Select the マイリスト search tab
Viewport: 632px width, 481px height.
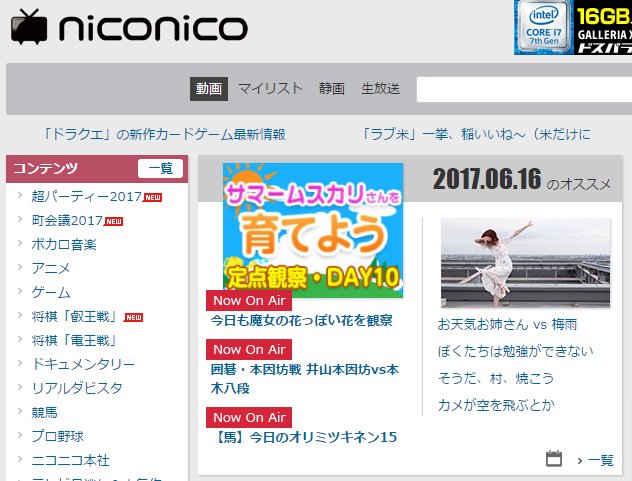(x=270, y=89)
